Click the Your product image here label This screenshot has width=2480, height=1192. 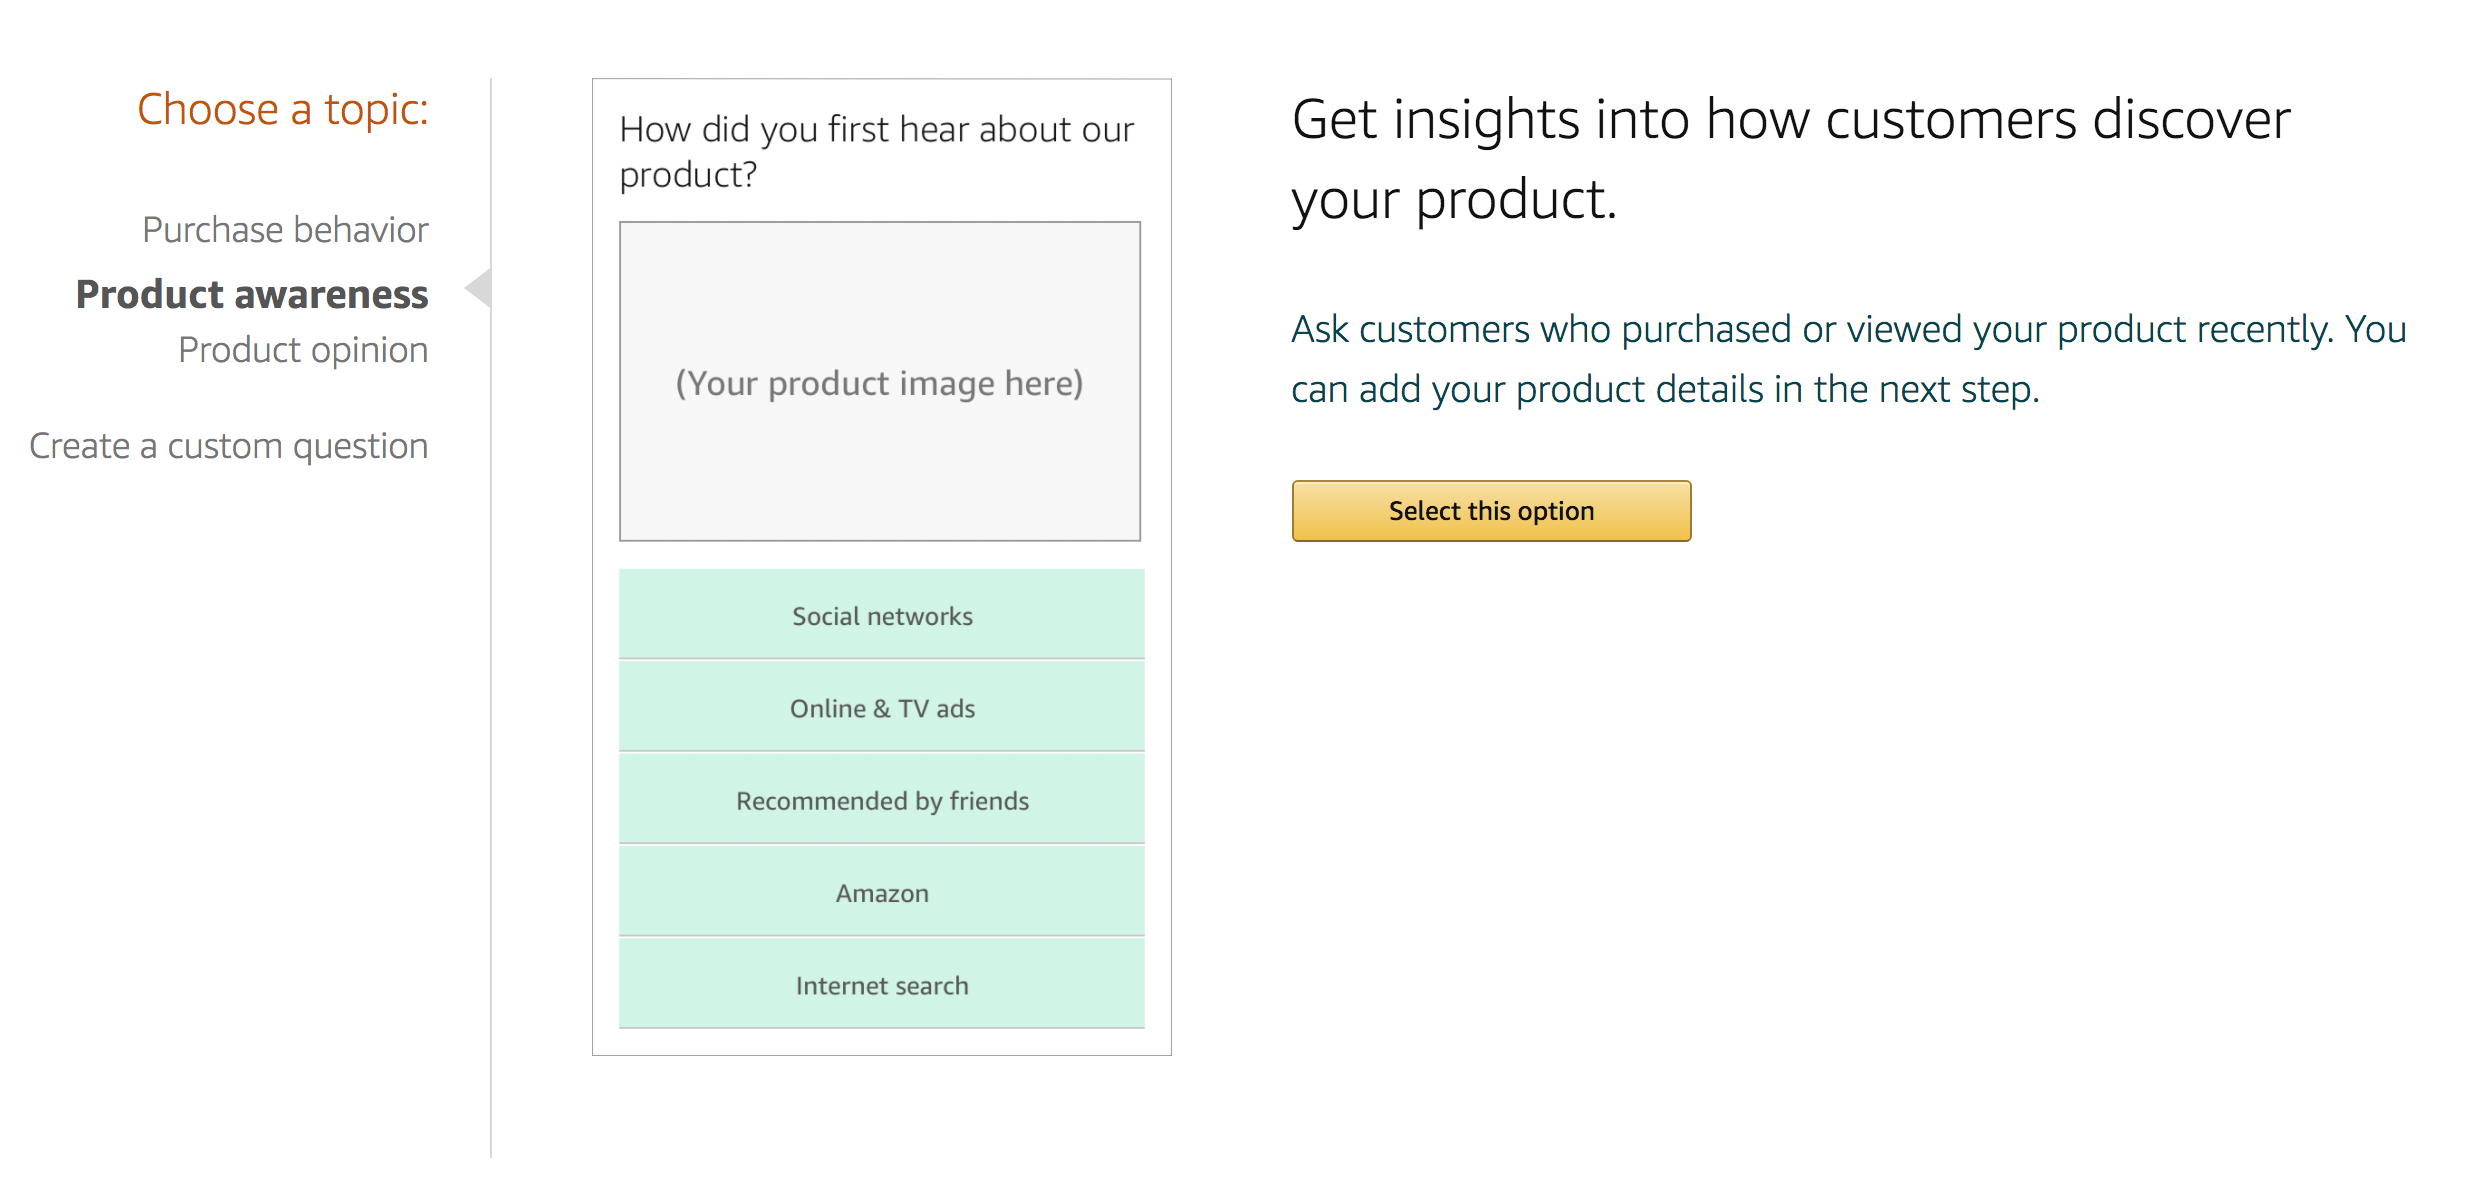point(880,383)
